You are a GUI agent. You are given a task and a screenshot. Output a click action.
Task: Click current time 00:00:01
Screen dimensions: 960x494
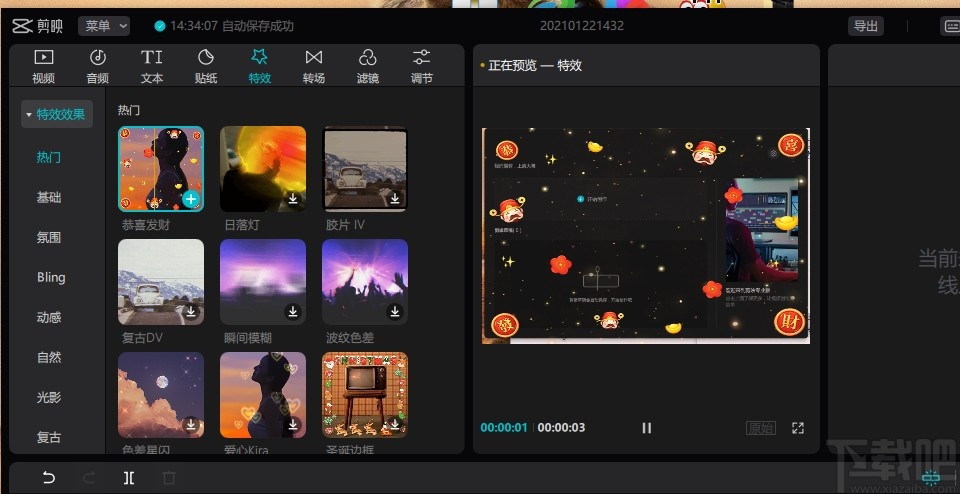coord(504,427)
